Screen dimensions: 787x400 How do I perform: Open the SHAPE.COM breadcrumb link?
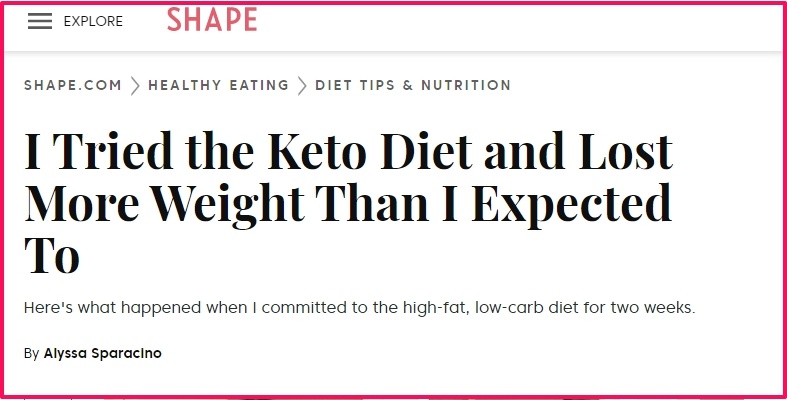coord(73,85)
